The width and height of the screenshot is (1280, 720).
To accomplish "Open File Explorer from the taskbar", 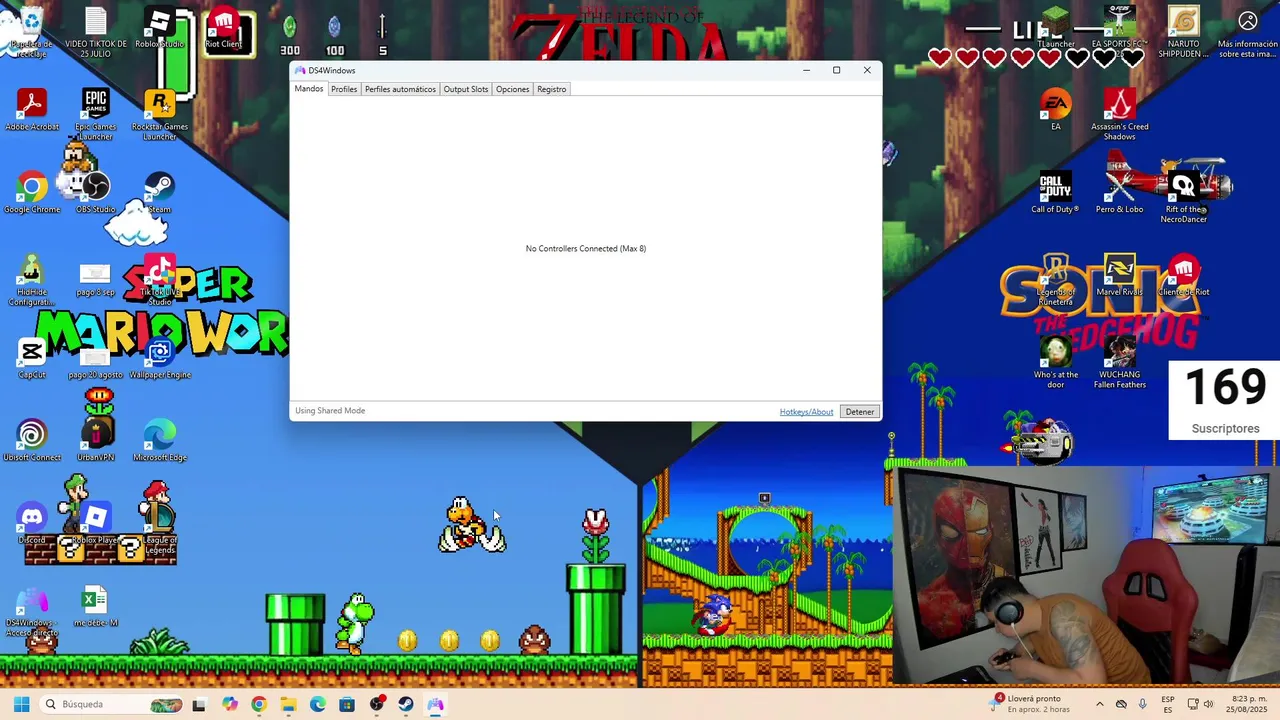I will (x=288, y=704).
